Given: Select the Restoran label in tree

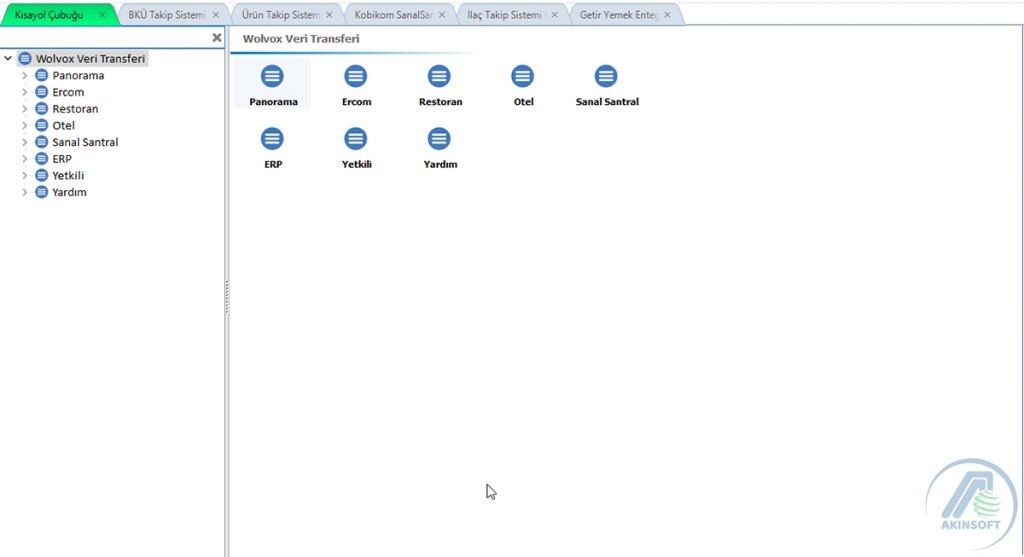Looking at the screenshot, I should pyautogui.click(x=75, y=109).
